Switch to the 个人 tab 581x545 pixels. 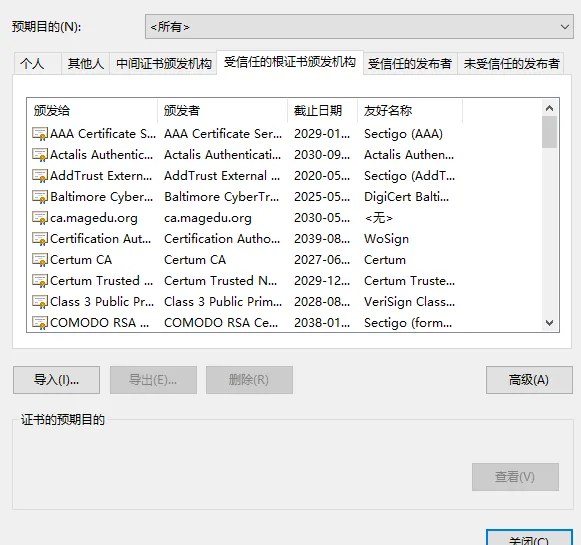(x=37, y=64)
